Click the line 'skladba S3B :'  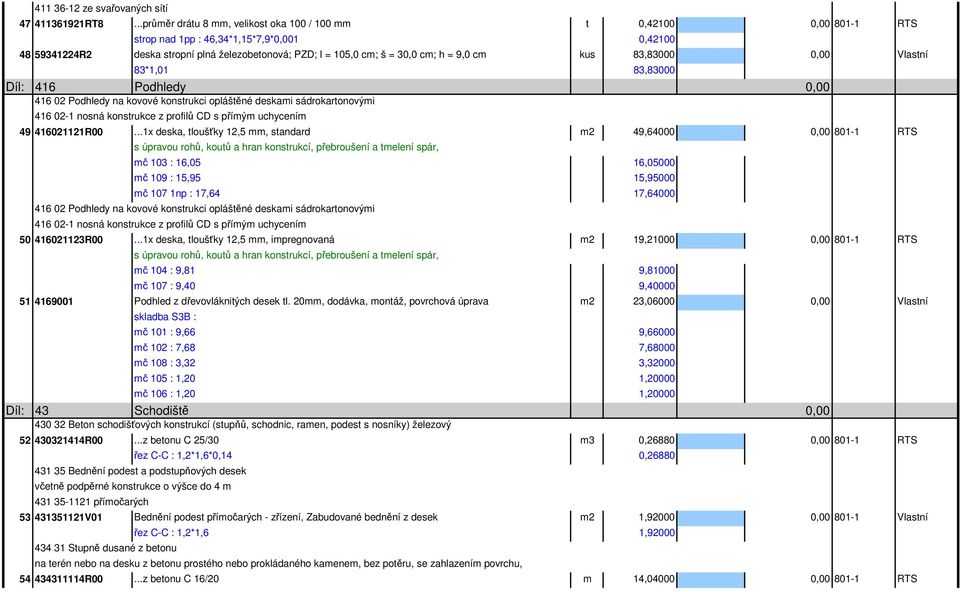click(x=165, y=317)
